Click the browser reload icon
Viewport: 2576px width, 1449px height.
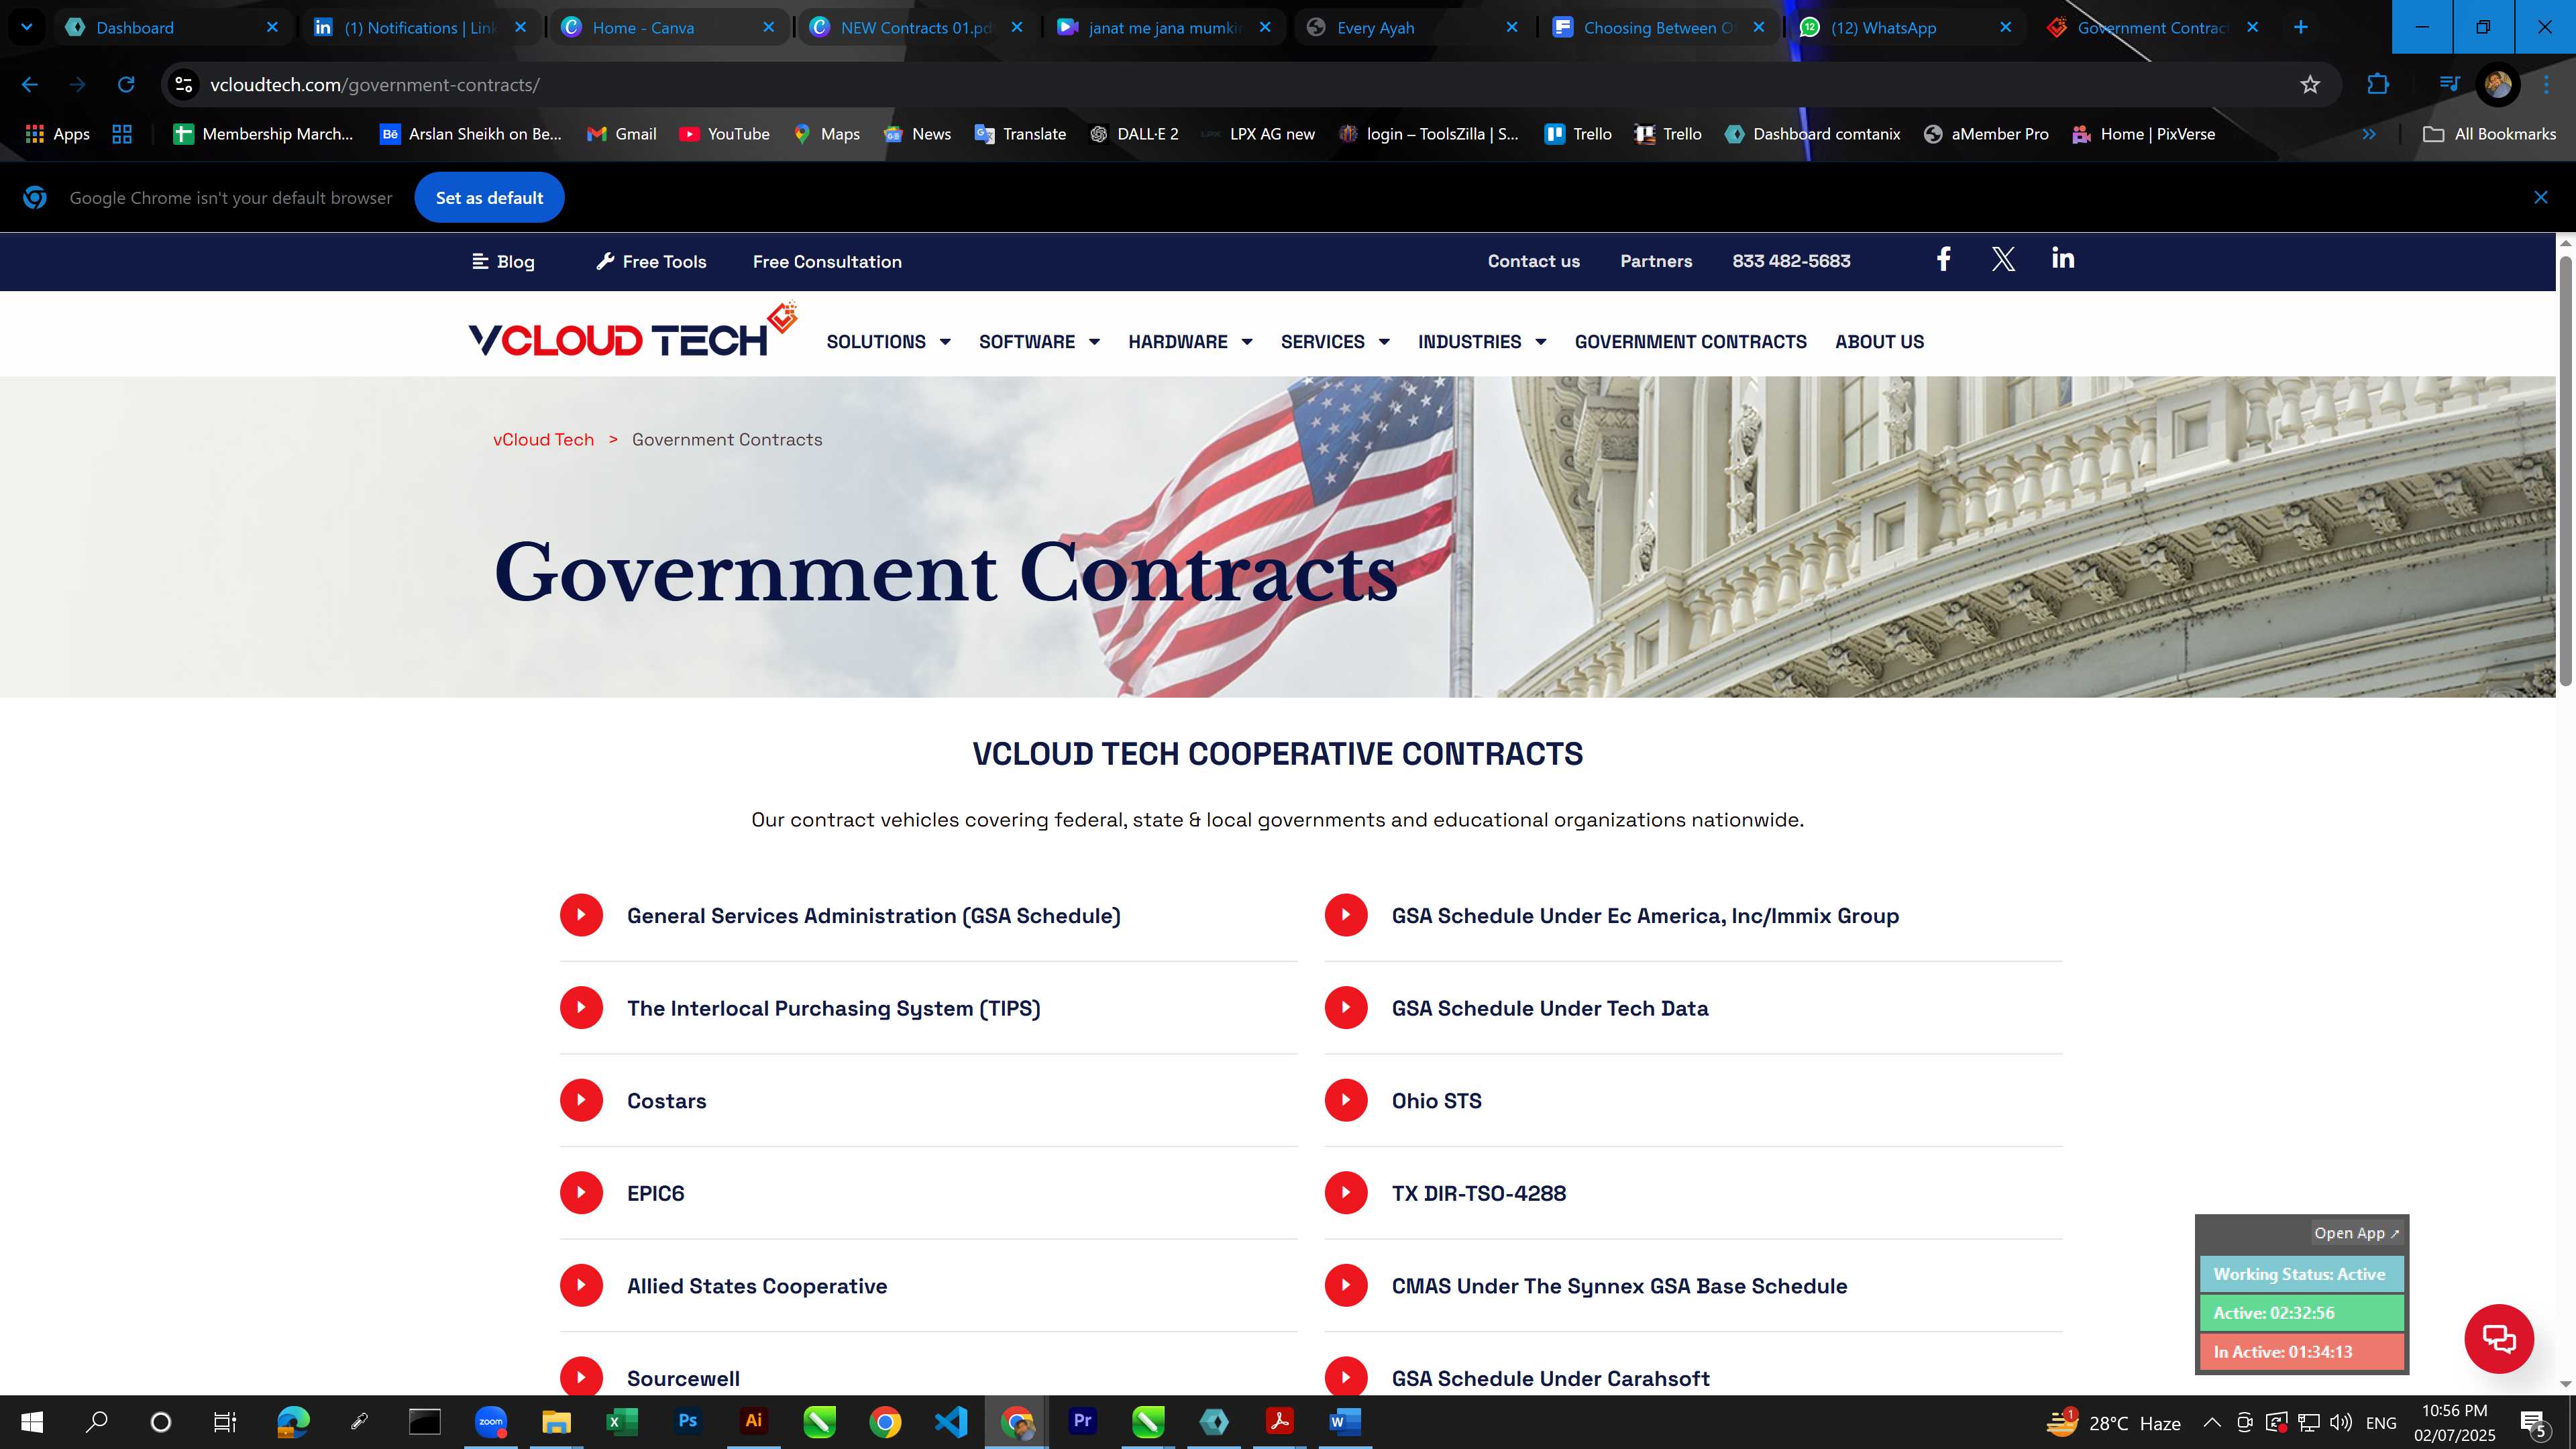(126, 85)
